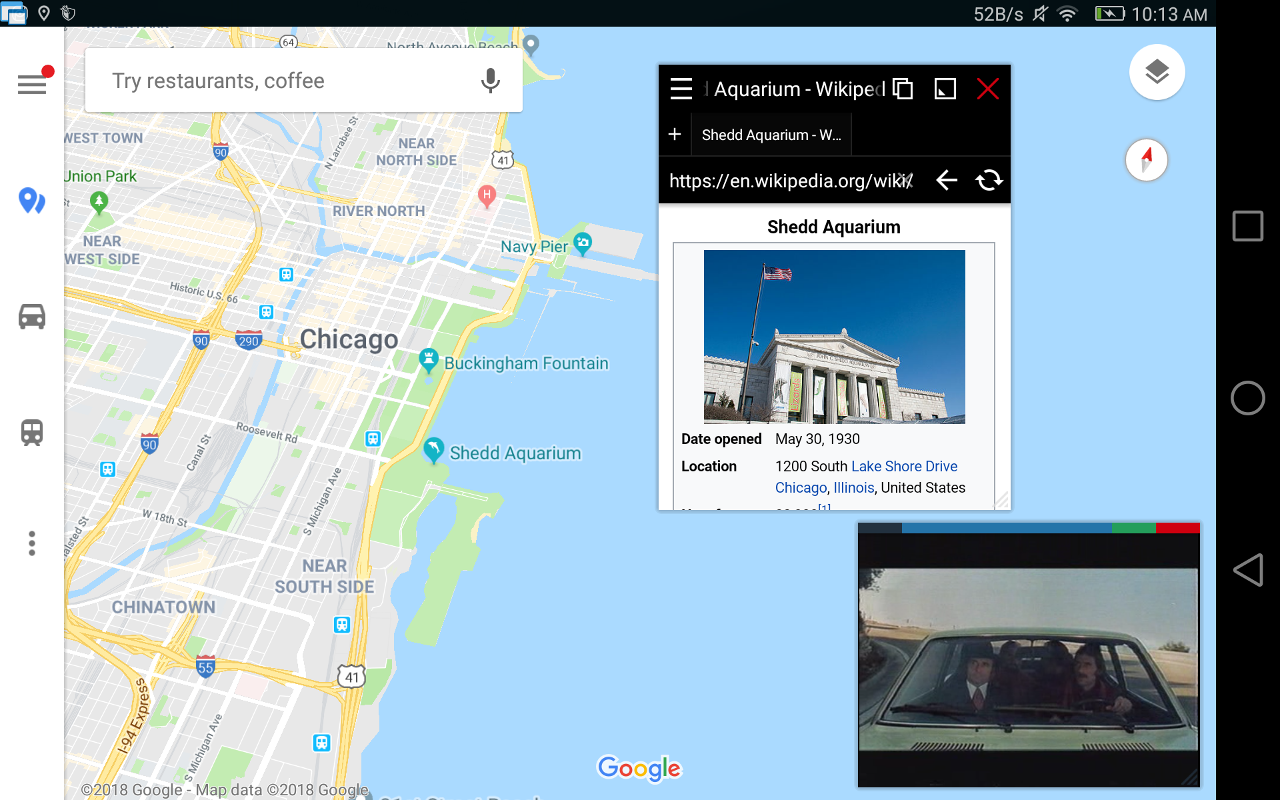Open the Shedd Aquarium building photo
1280x800 pixels.
click(x=834, y=337)
